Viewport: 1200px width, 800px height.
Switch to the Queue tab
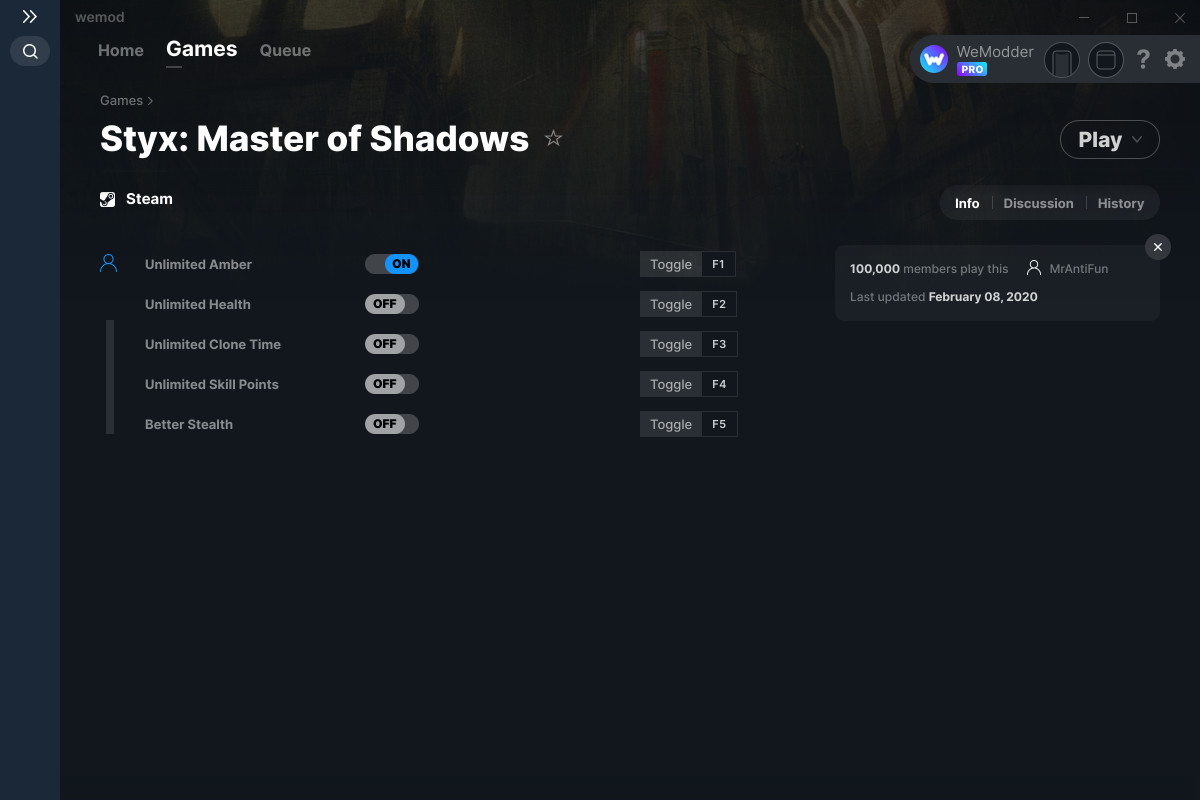pos(285,50)
